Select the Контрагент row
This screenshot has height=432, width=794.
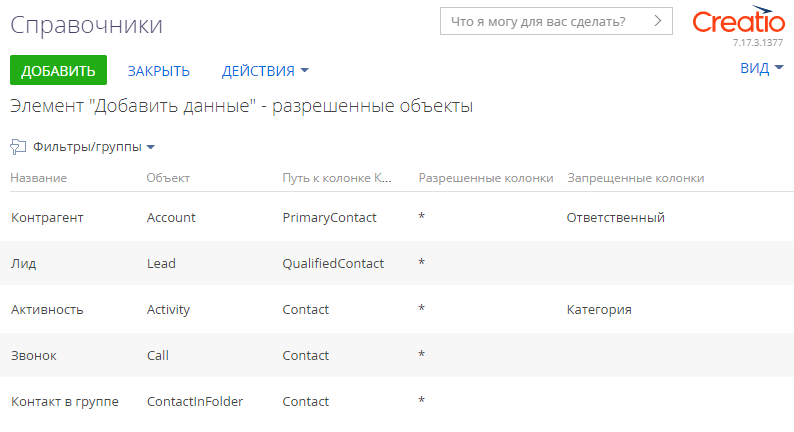(397, 218)
